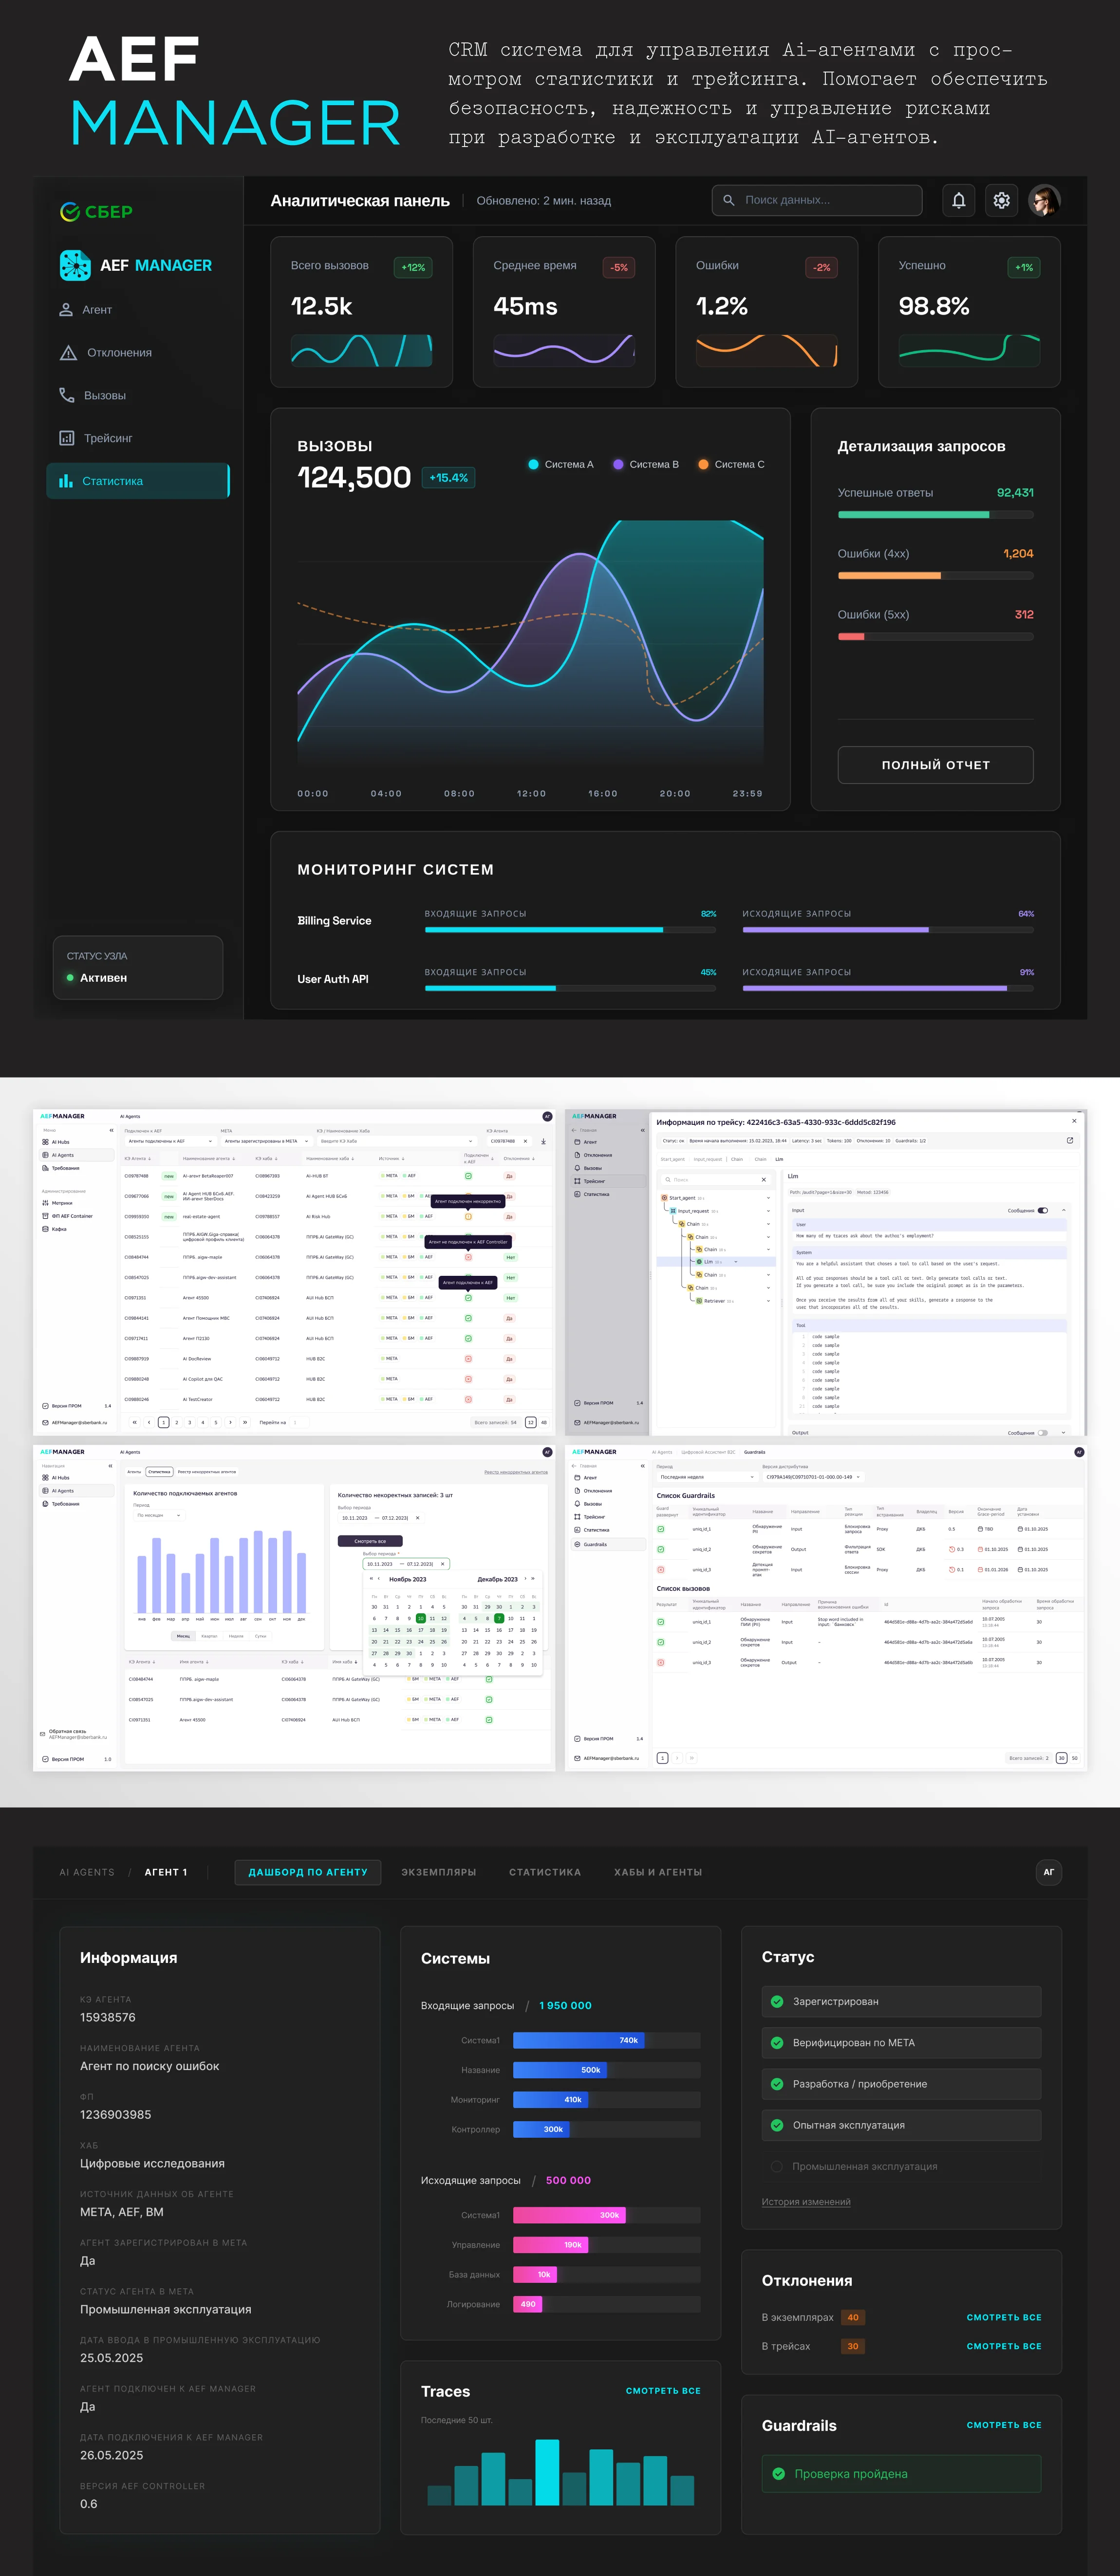The width and height of the screenshot is (1120, 2576).
Task: Toggle the Сообщения switch in the Output section
Action: pyautogui.click(x=1043, y=1432)
